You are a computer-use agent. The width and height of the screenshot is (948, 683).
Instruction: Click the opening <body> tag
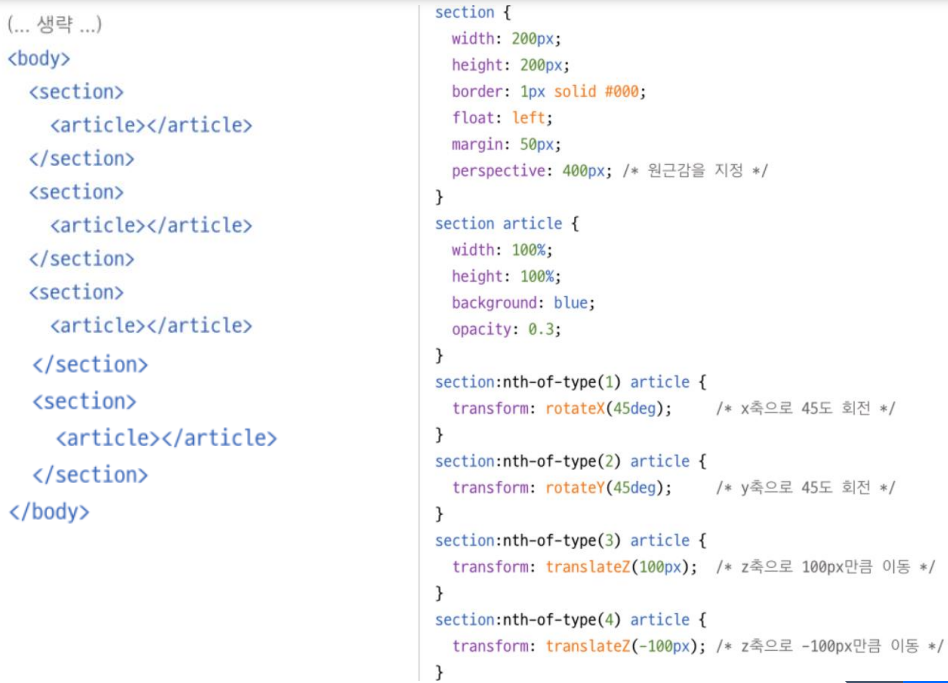tap(39, 59)
